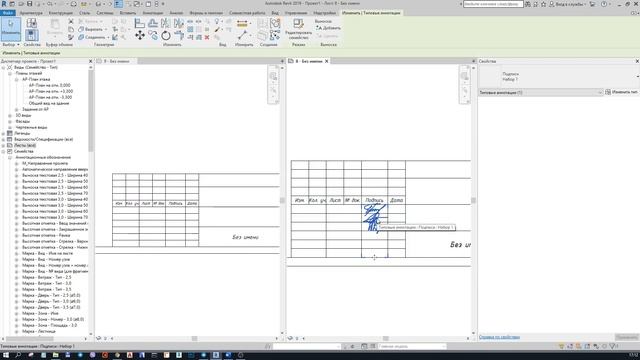
Task: Open the Systems (Системы) ribbon tab
Action: 105,13
